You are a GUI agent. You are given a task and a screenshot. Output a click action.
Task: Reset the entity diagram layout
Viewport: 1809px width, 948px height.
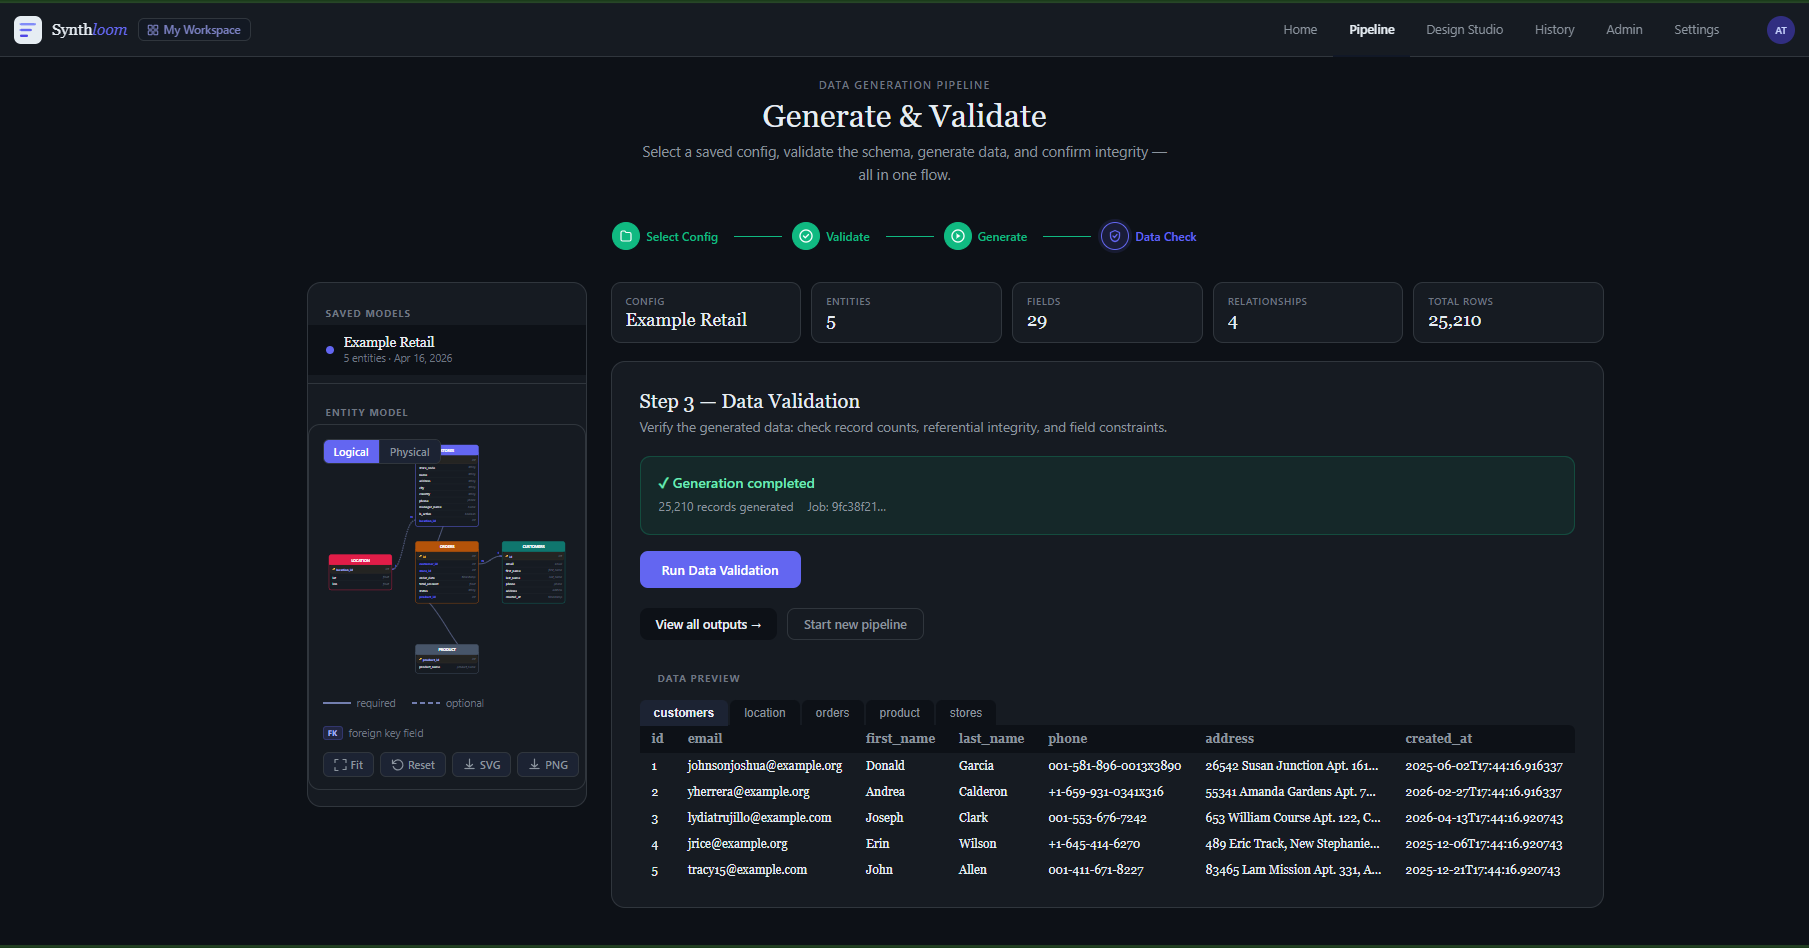coord(413,765)
